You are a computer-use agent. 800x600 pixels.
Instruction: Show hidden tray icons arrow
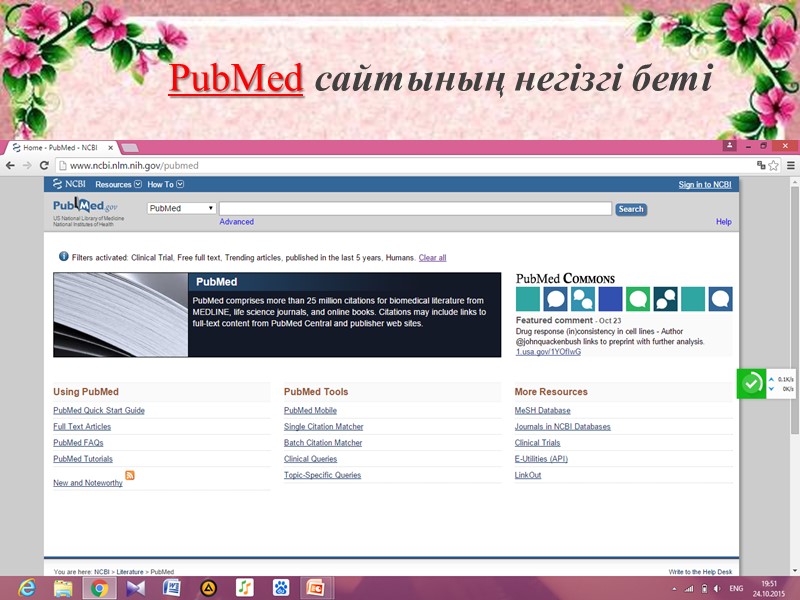[674, 589]
